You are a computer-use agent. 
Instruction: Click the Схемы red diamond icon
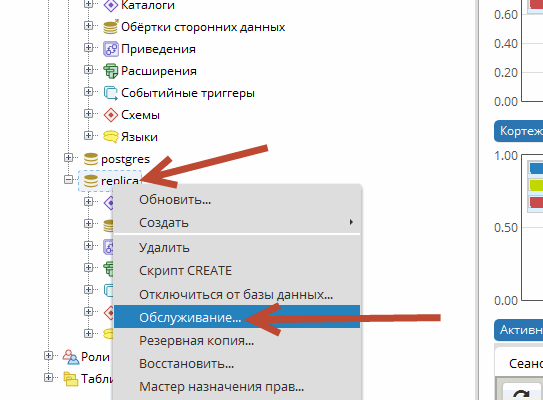111,115
